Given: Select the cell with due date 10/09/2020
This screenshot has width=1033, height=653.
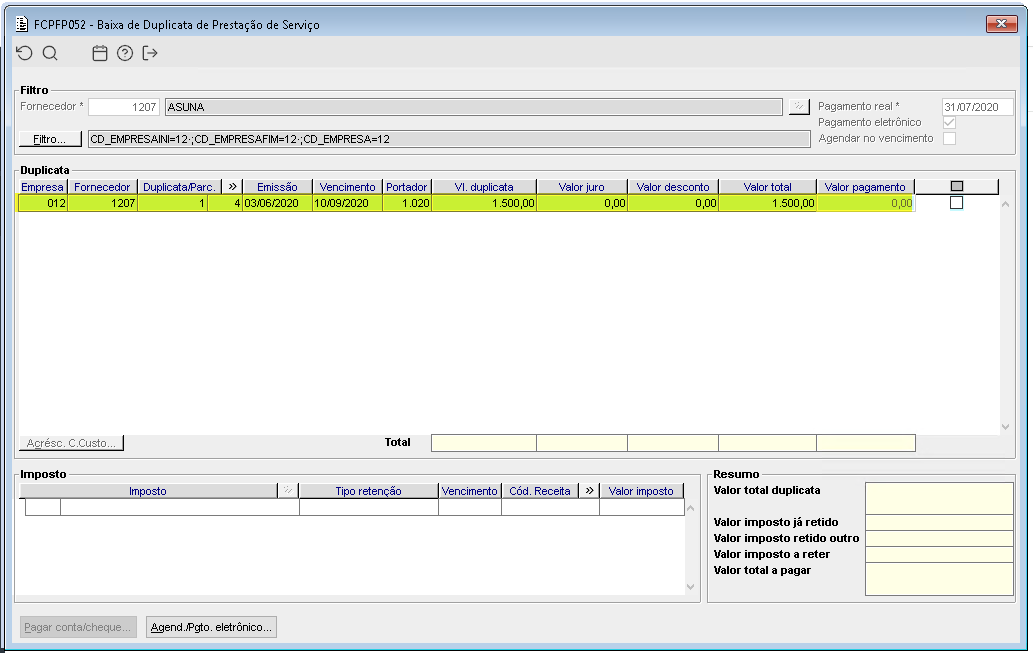Looking at the screenshot, I should [x=347, y=203].
